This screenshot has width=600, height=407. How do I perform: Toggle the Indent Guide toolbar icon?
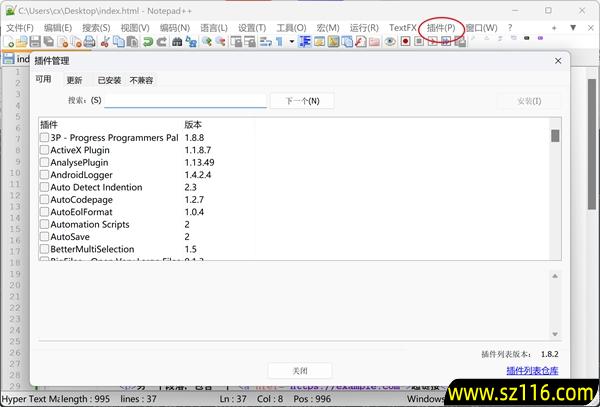305,41
